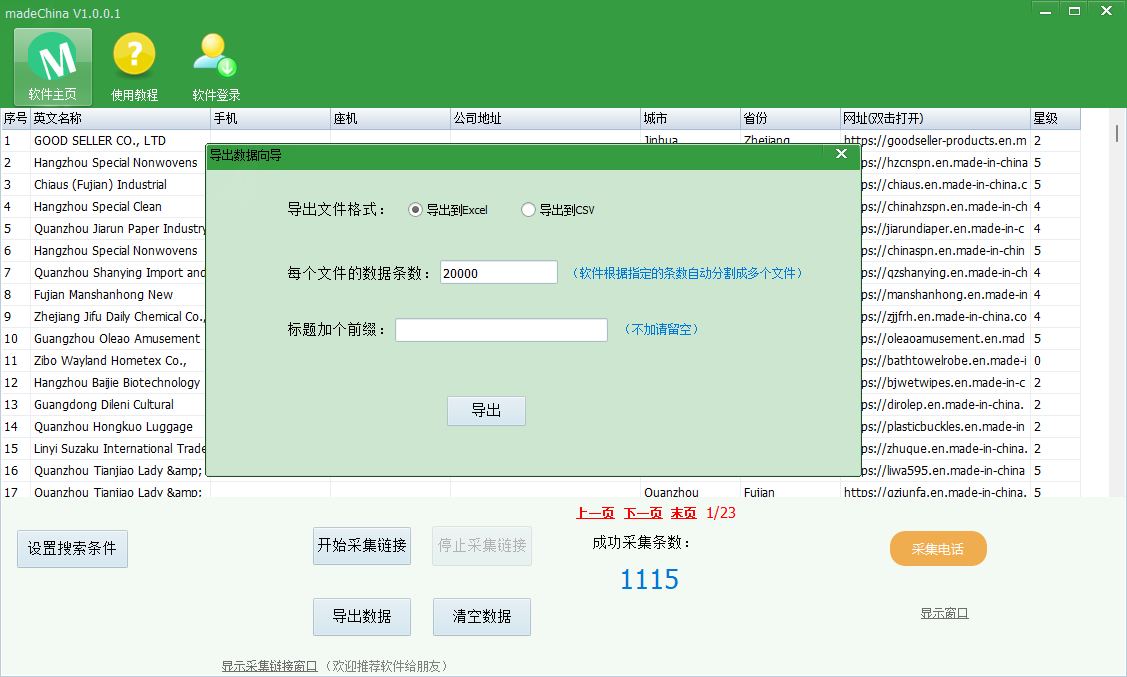Select row Zibo Wayland Hometex Co.
Image resolution: width=1127 pixels, height=677 pixels.
[104, 361]
